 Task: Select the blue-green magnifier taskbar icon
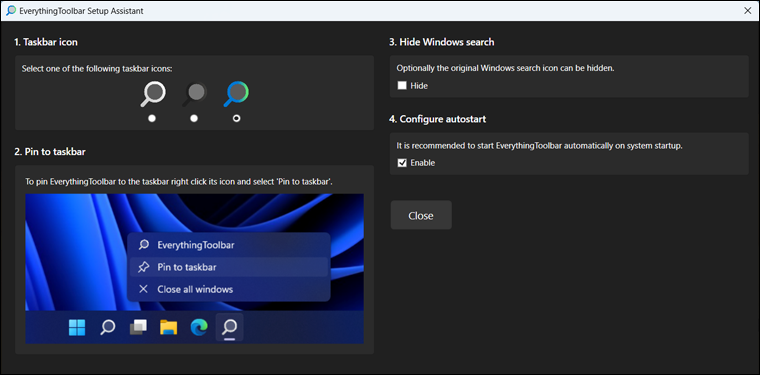point(236,94)
